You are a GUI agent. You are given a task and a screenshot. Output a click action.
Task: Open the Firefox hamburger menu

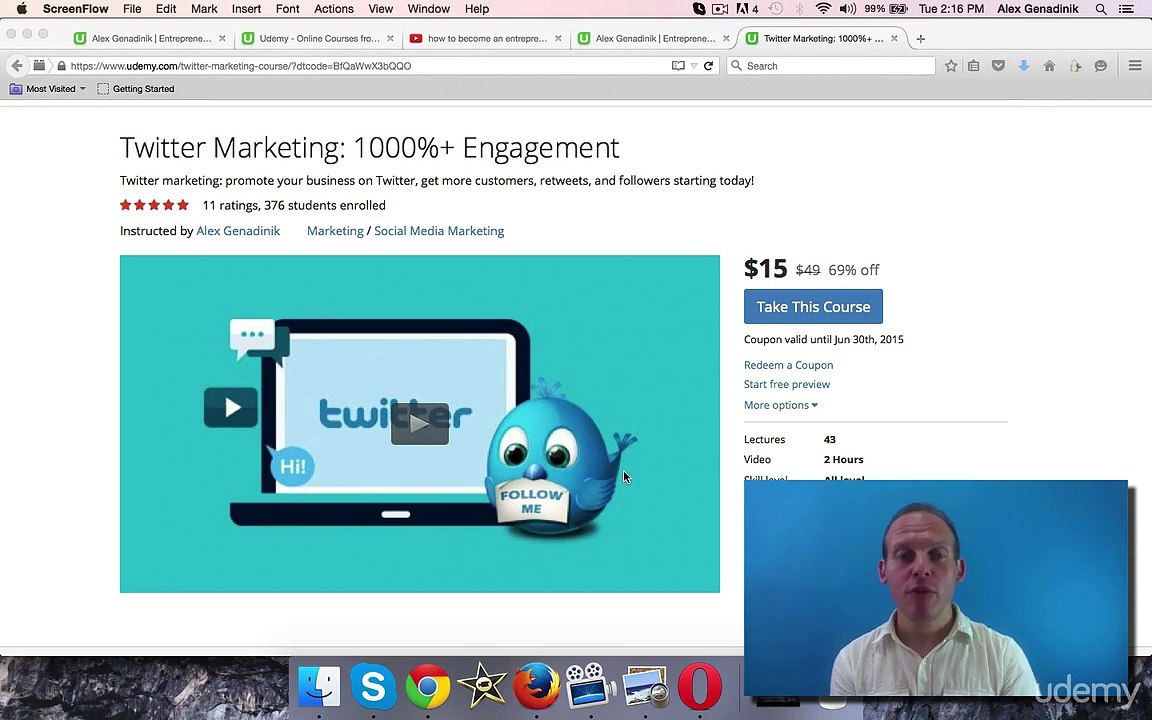click(1134, 65)
